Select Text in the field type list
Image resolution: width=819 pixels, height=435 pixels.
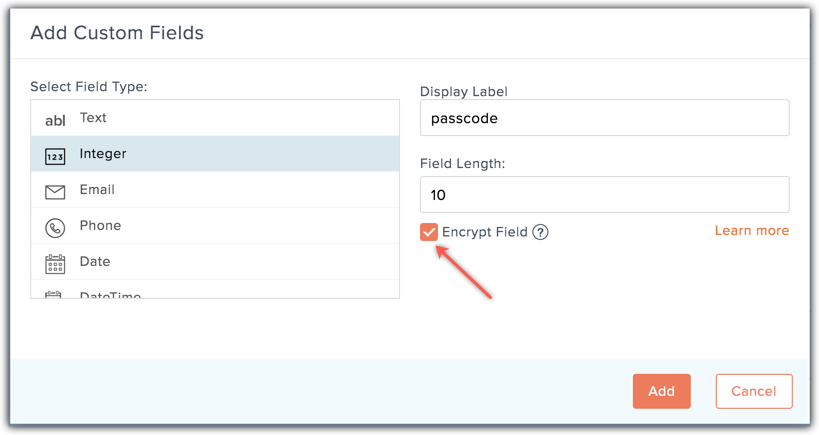215,118
